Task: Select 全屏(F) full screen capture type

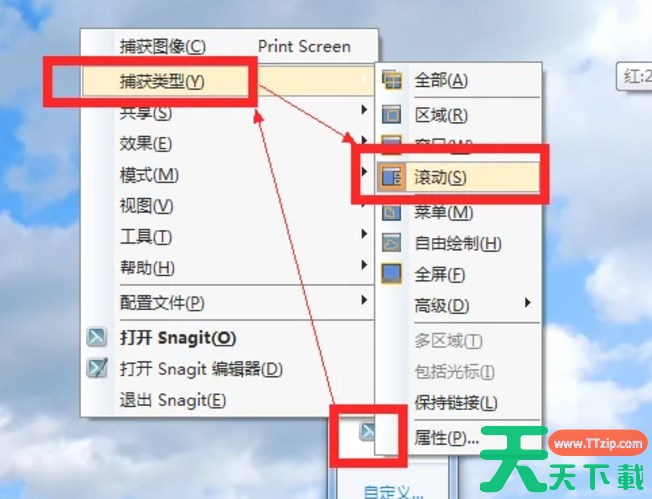Action: click(440, 275)
